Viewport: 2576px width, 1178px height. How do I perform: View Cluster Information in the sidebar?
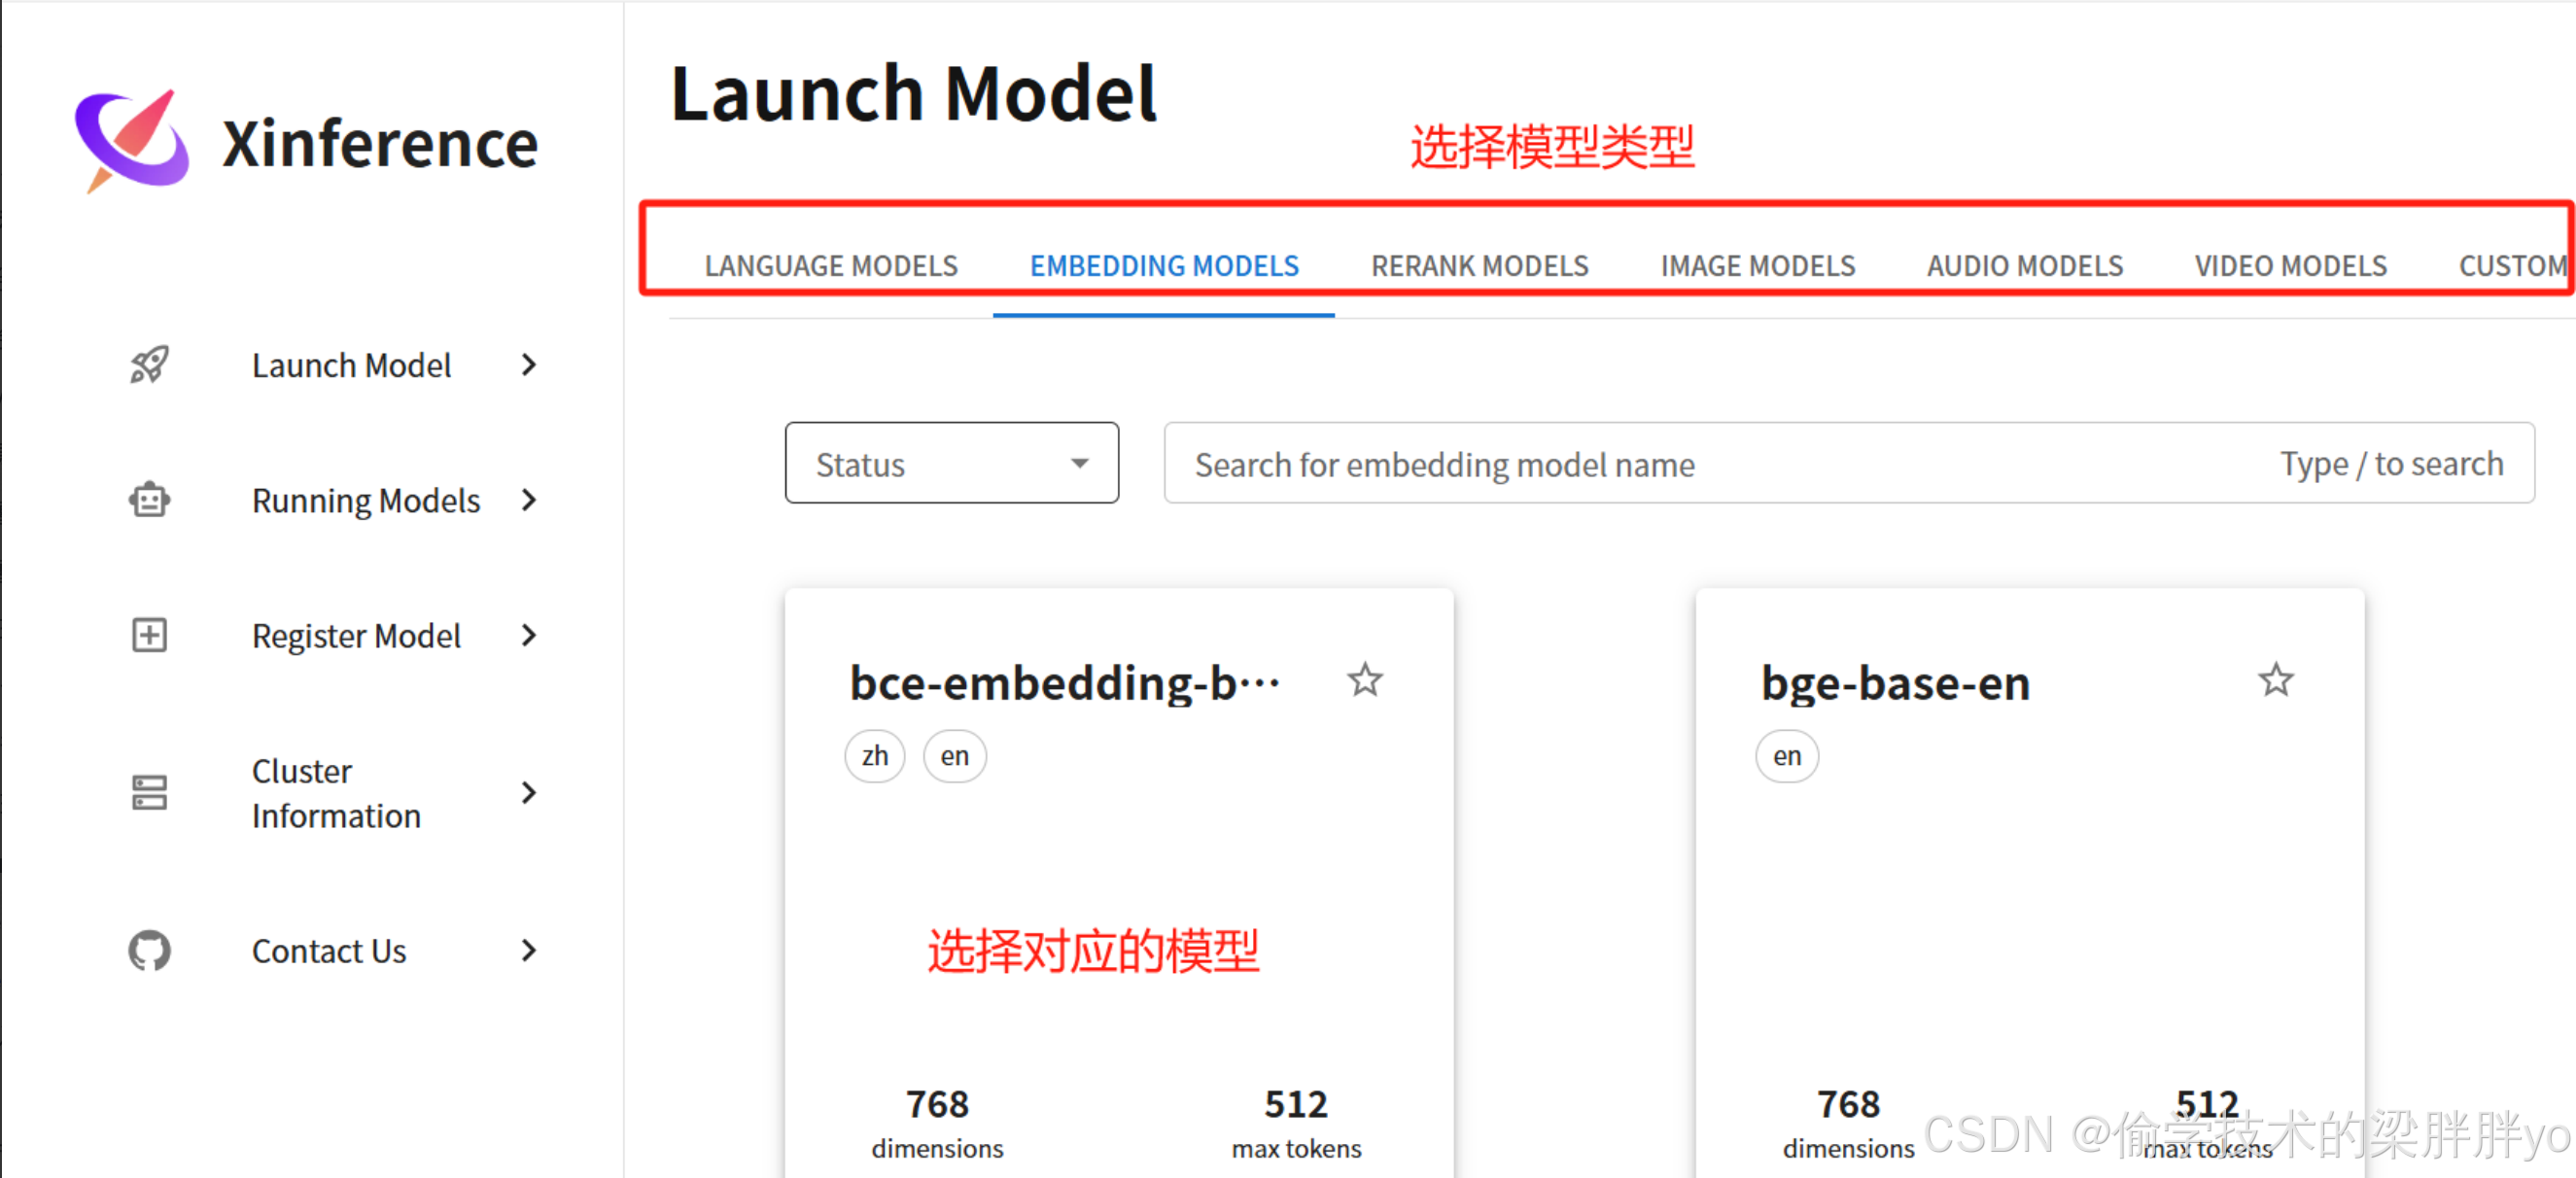(336, 793)
